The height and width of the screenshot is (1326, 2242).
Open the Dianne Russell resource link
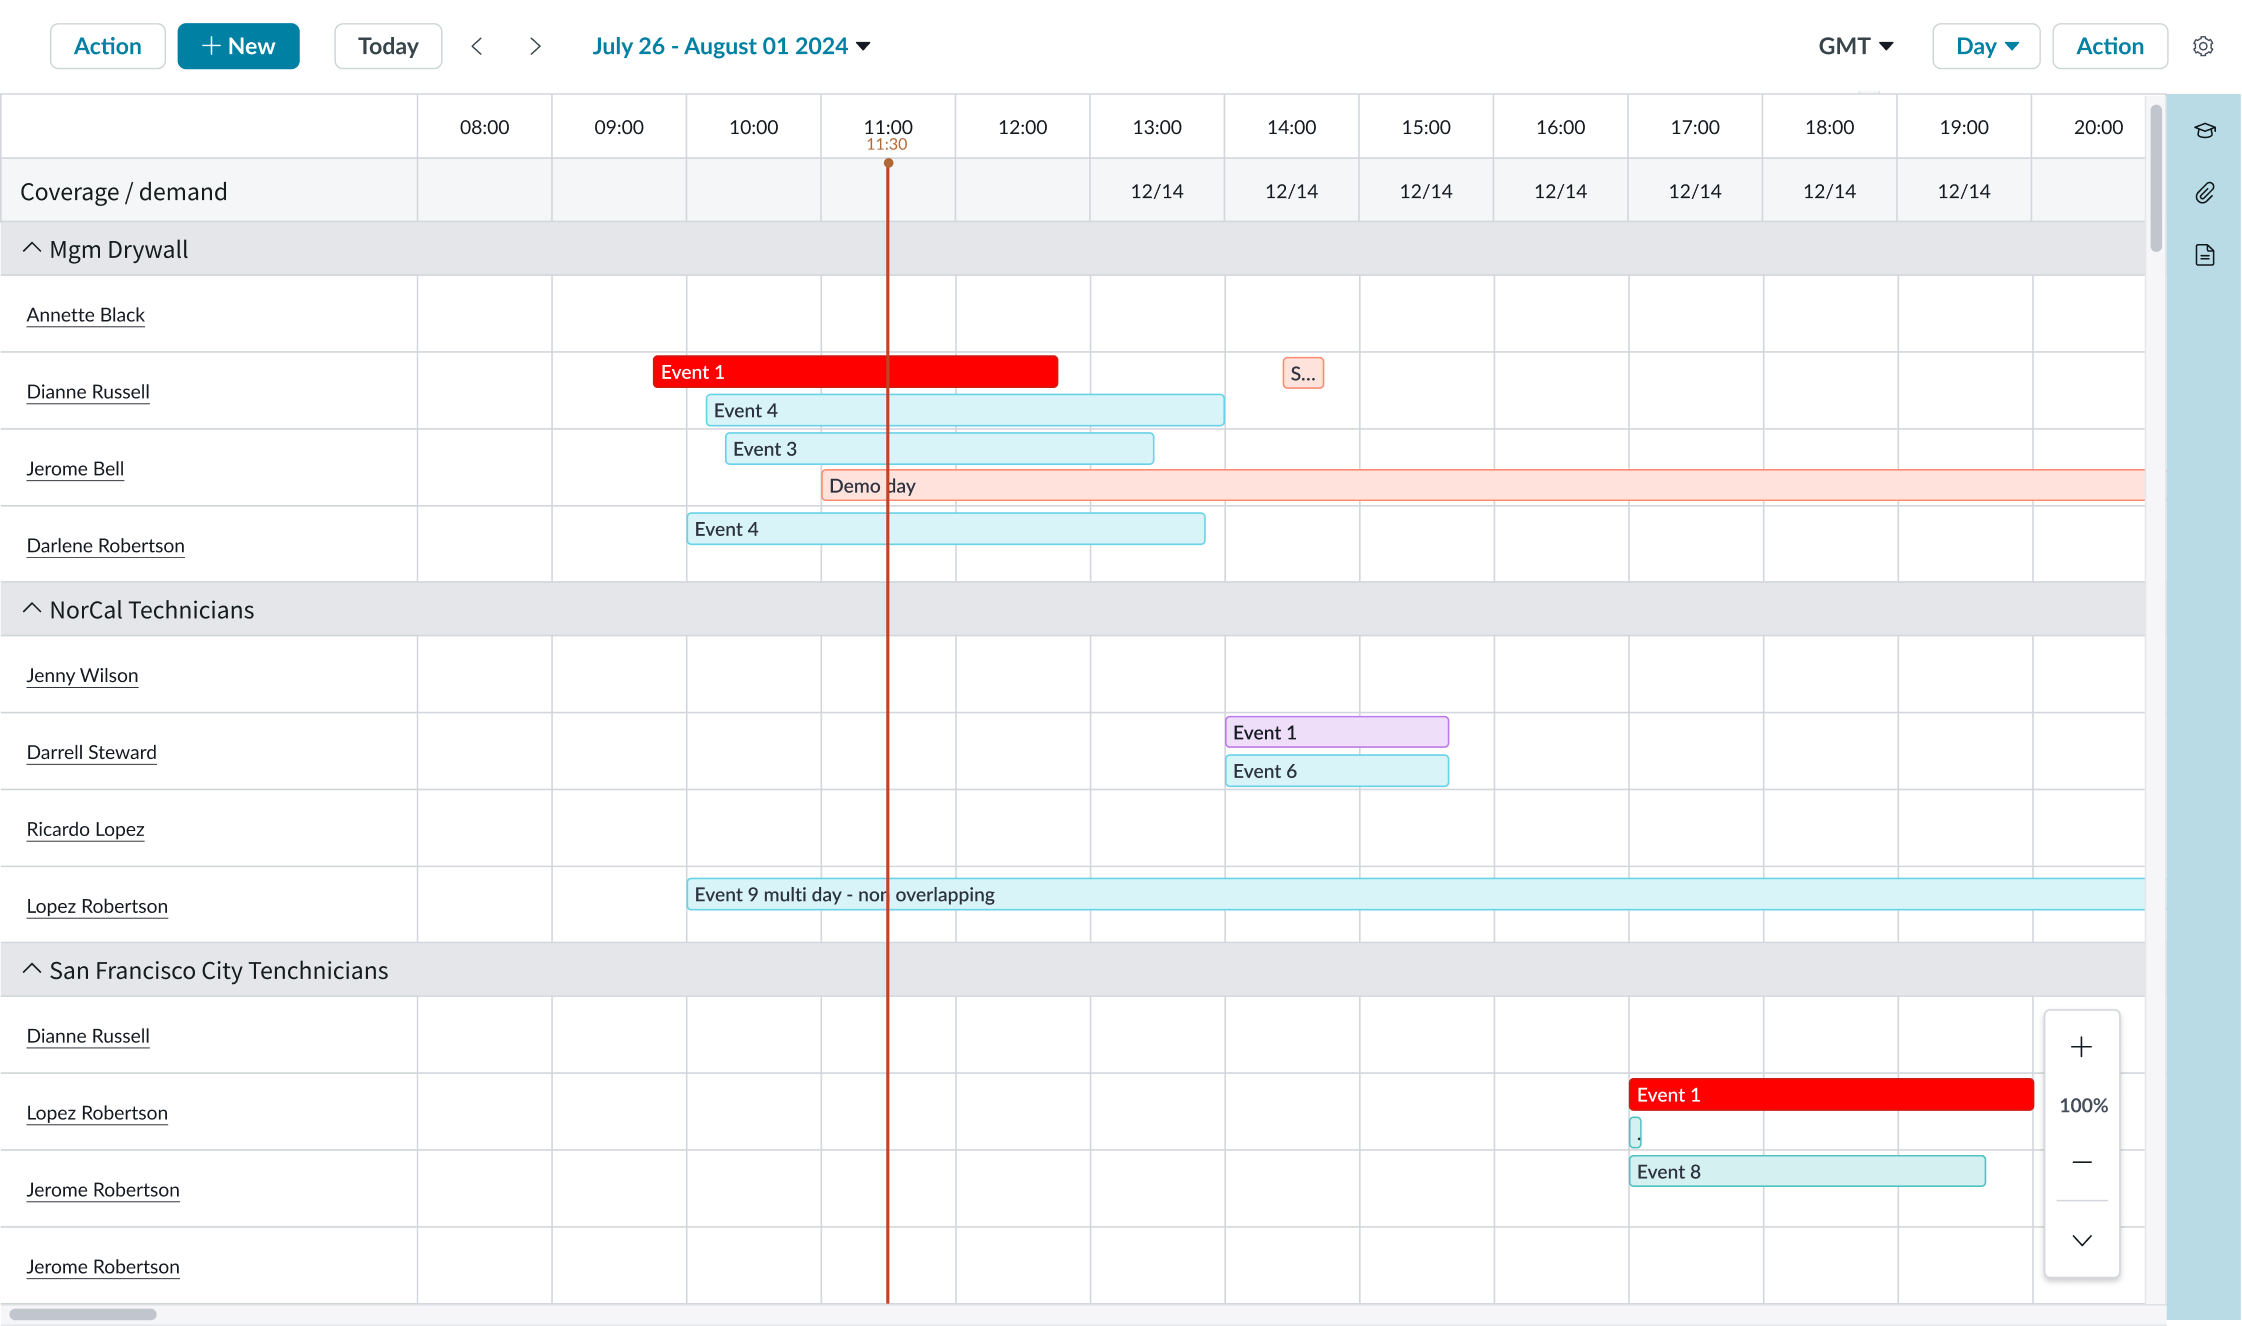(87, 392)
